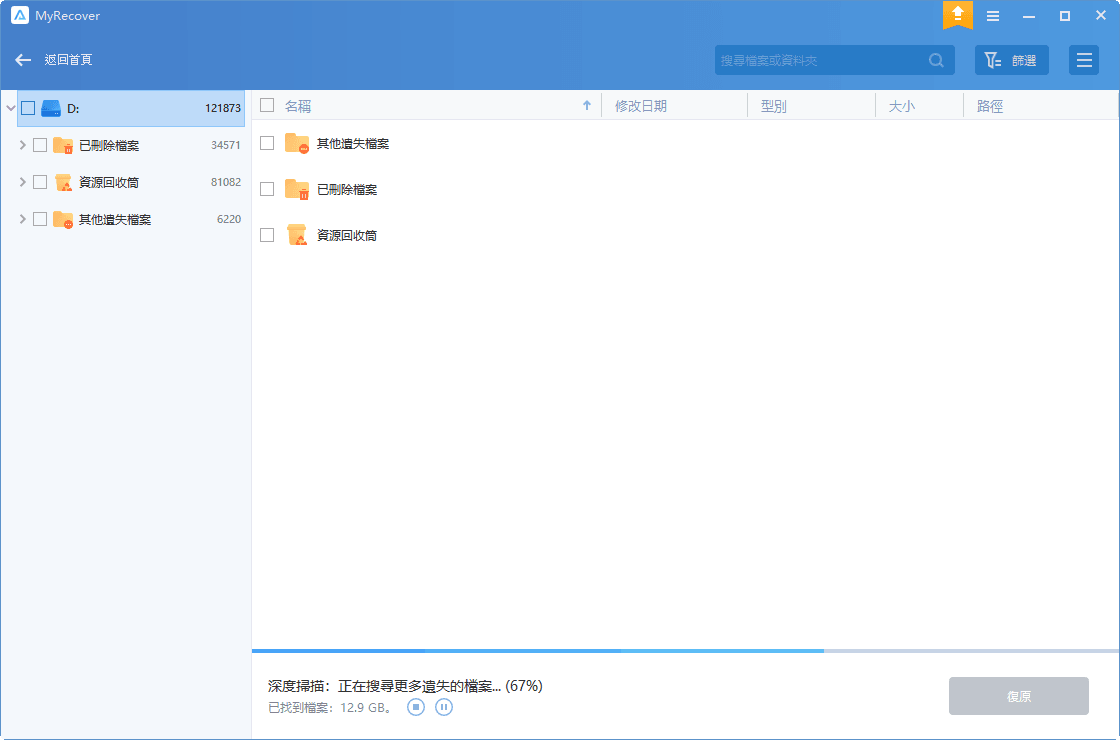Click the 其他遺失檔案 folder icon in file list
Viewport: 1120px width, 740px height.
click(296, 144)
